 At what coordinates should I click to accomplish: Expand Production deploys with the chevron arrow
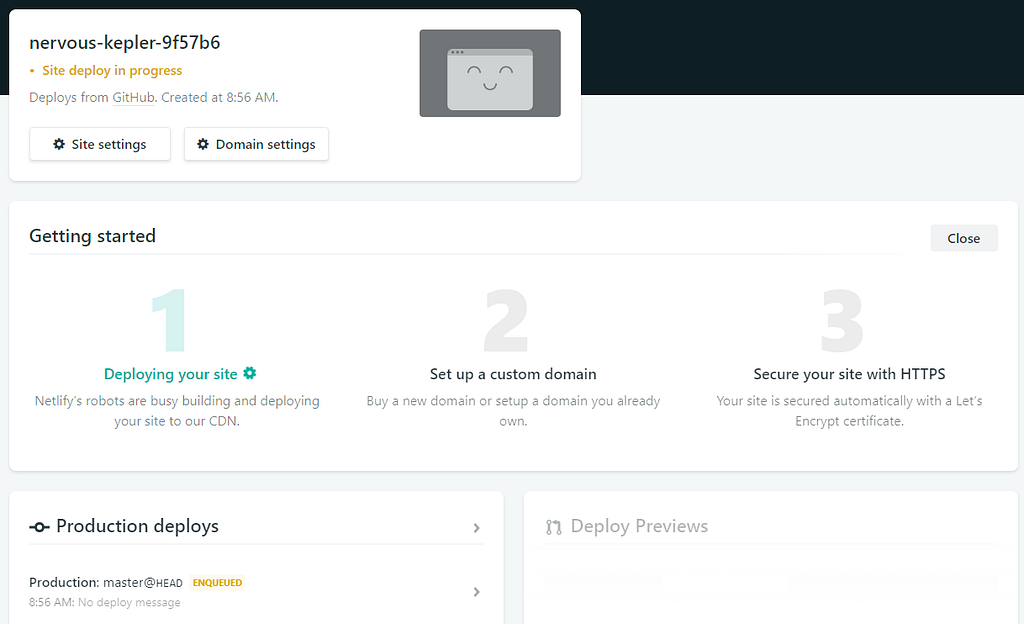pos(477,527)
